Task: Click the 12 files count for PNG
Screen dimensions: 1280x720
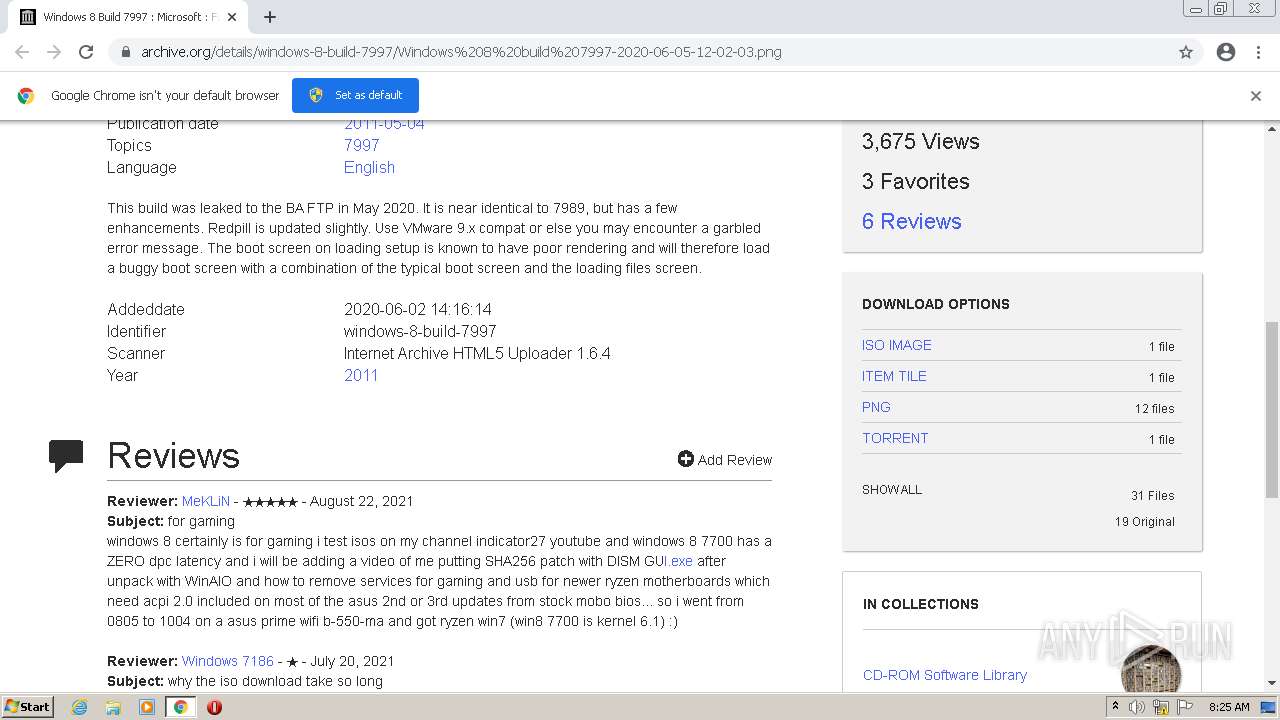Action: (x=1154, y=408)
